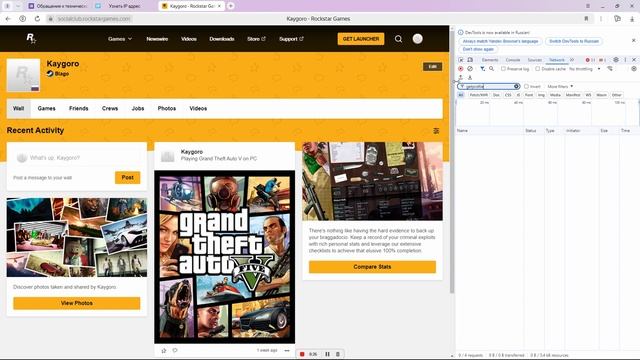Open network panel settings gear

tap(634, 69)
